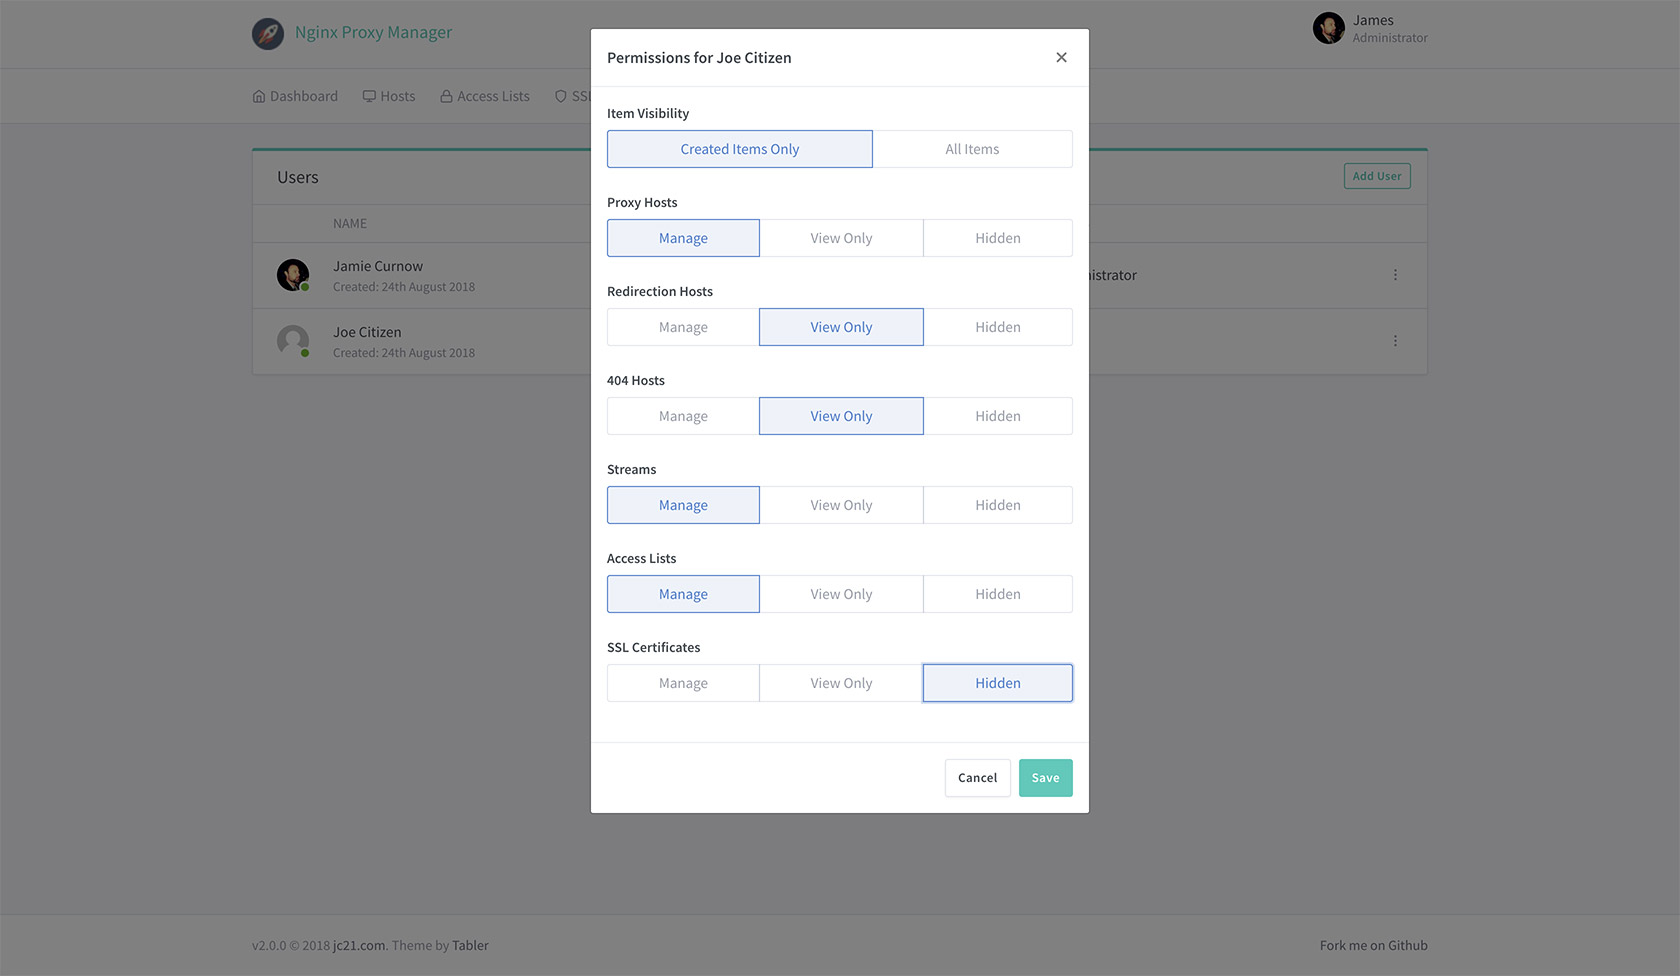1680x976 pixels.
Task: Select All Items for item visibility
Action: (x=971, y=148)
